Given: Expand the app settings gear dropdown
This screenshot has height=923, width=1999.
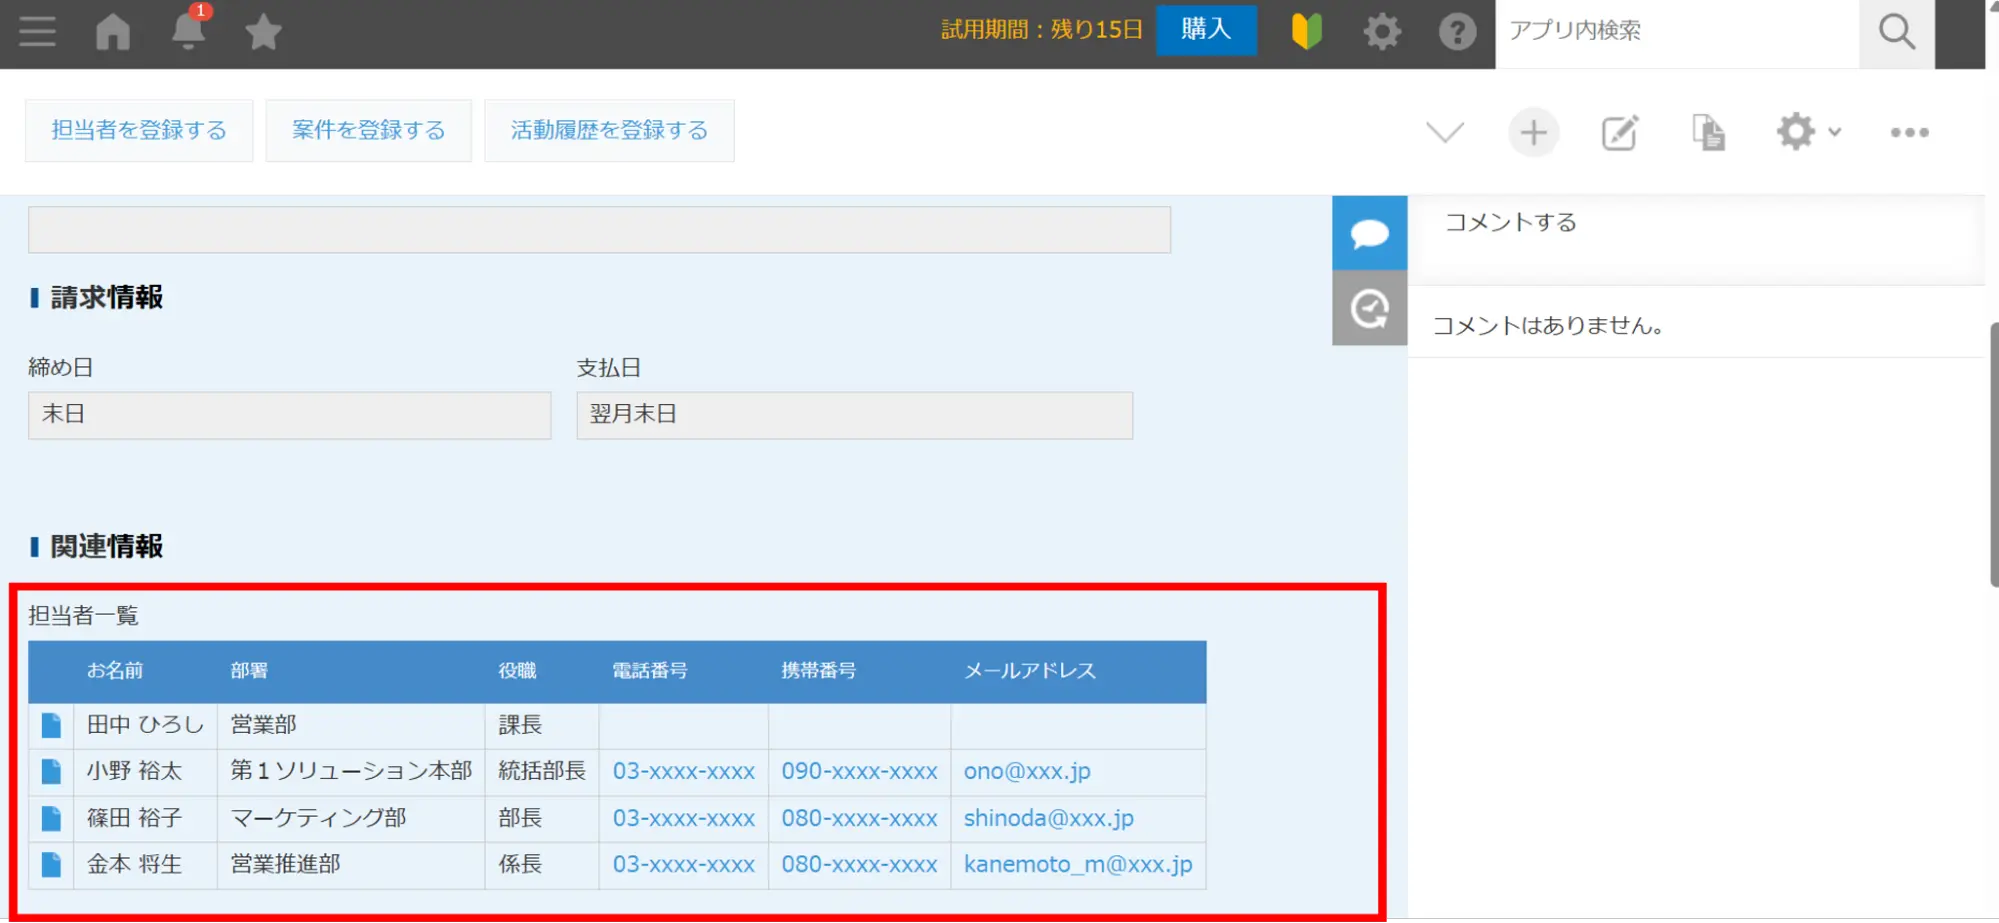Looking at the screenshot, I should (1808, 132).
